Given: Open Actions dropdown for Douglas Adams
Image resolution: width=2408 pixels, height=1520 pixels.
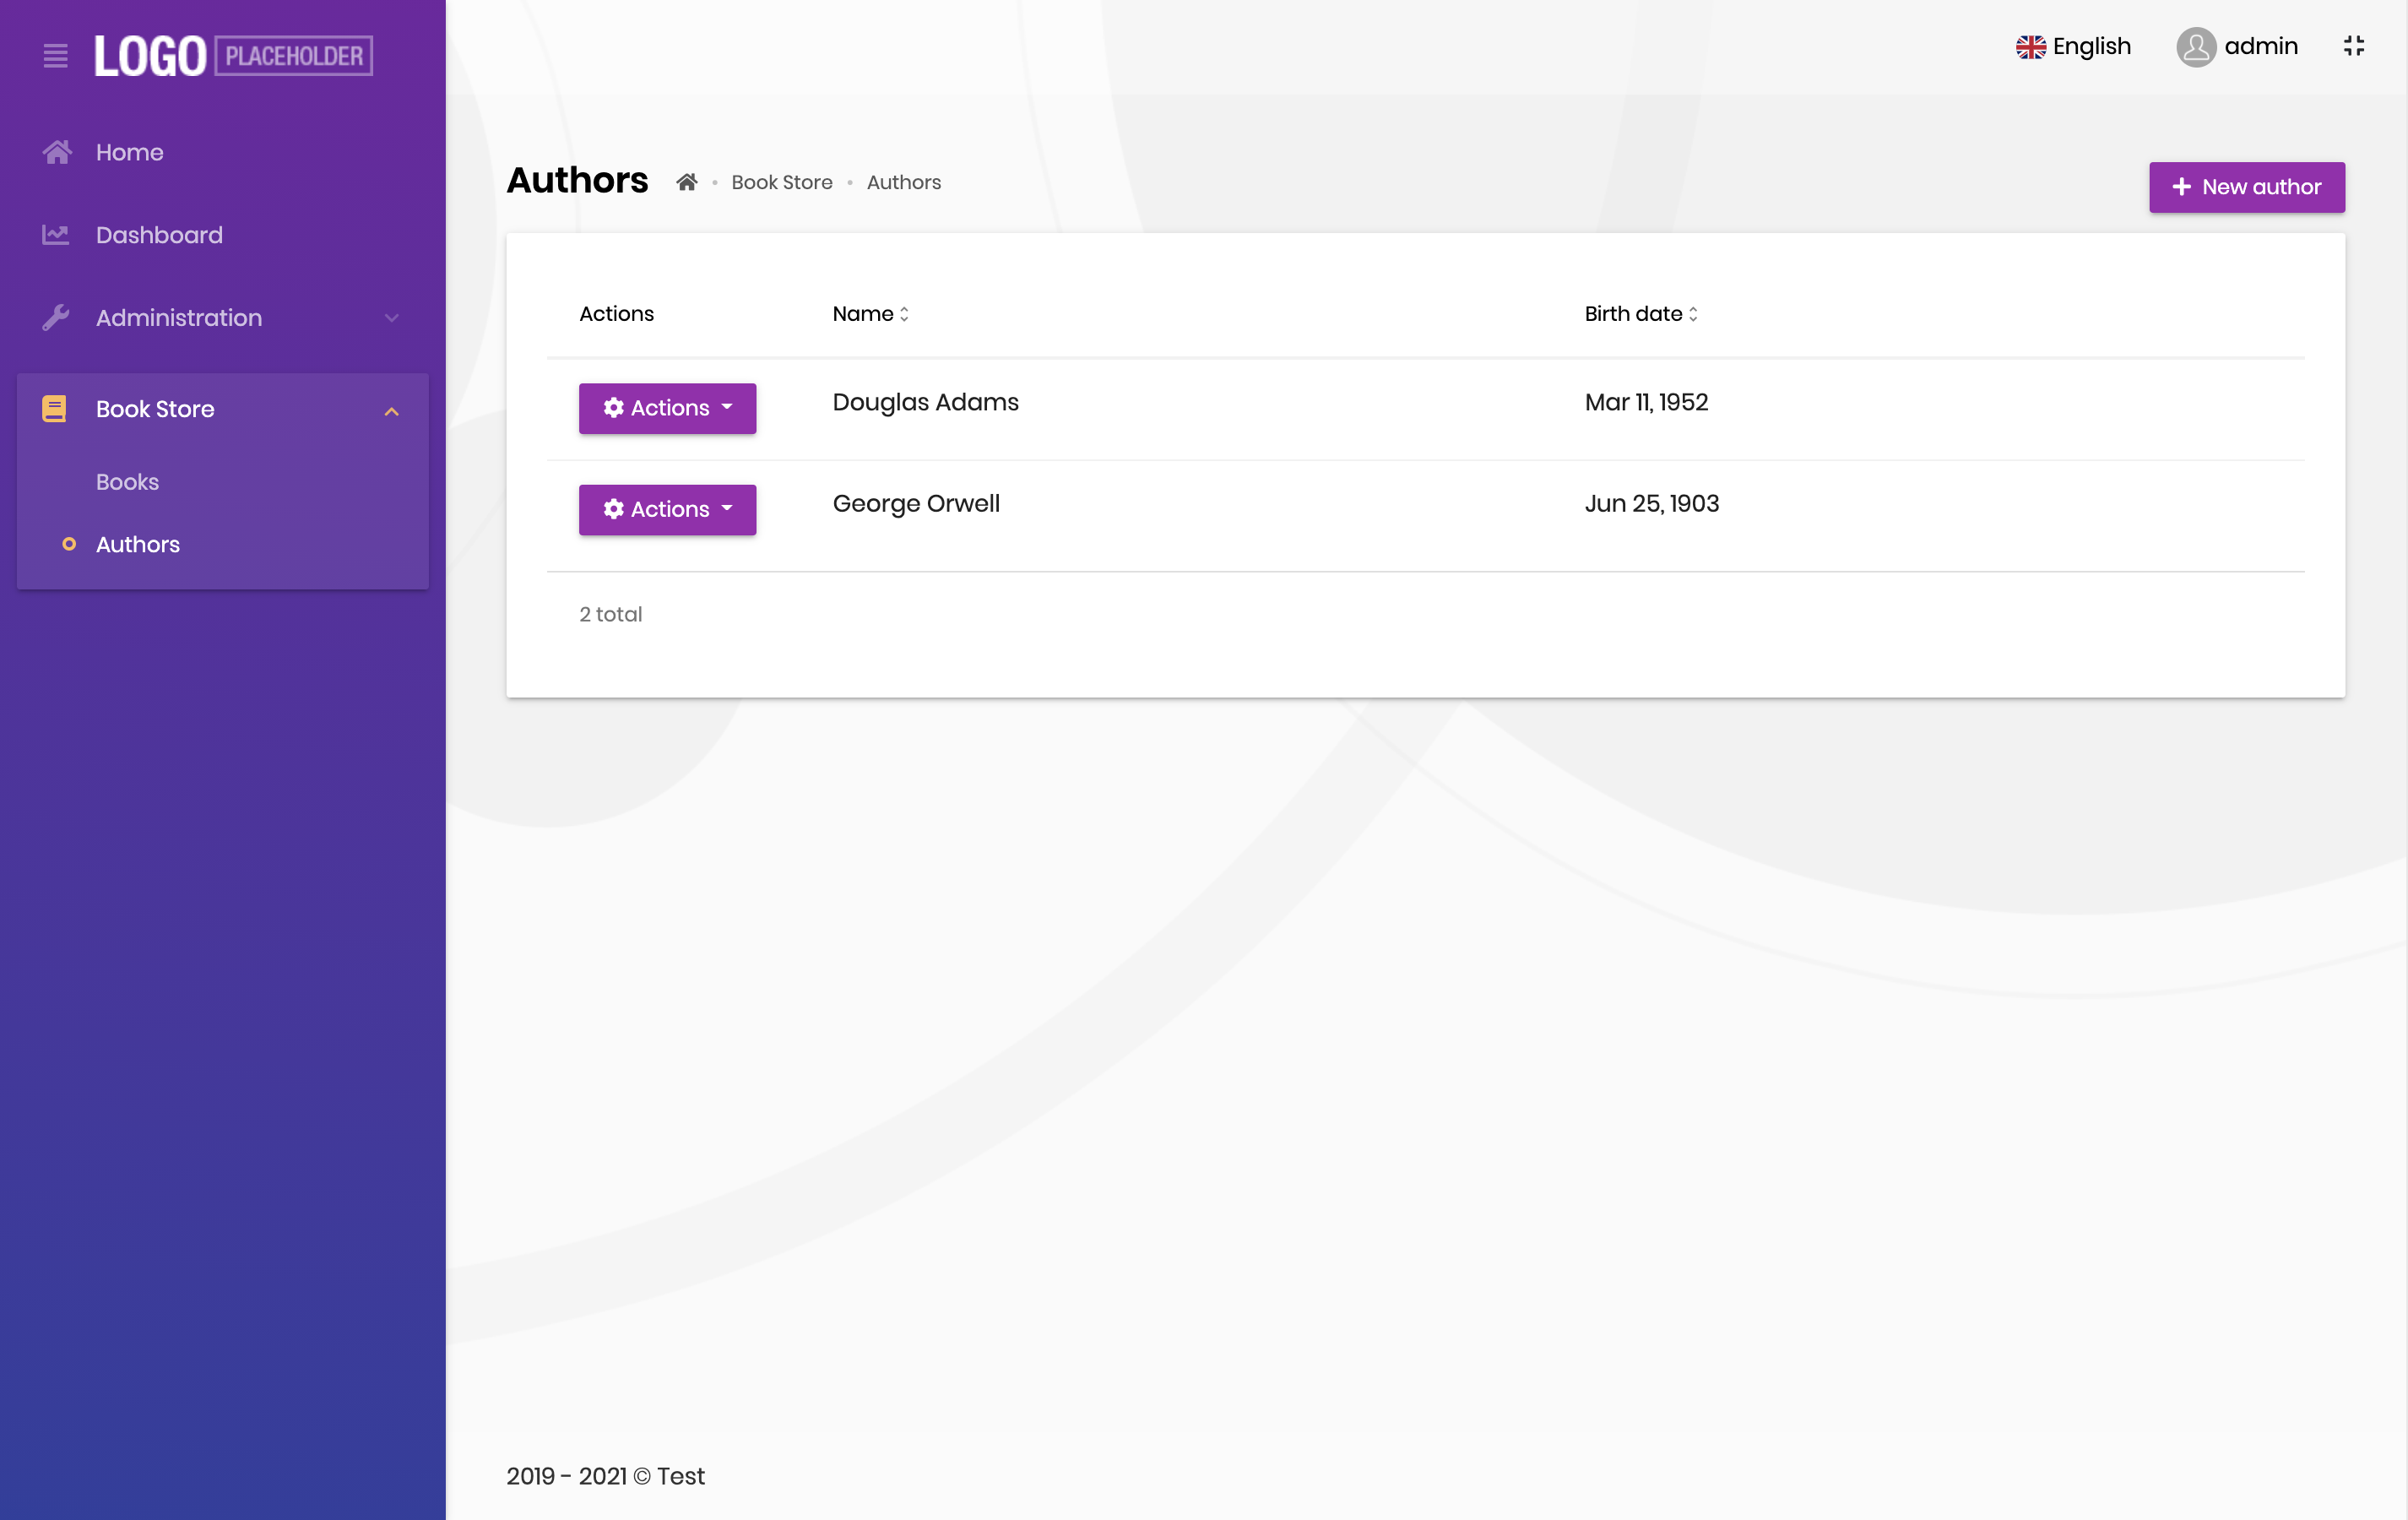Looking at the screenshot, I should (667, 408).
